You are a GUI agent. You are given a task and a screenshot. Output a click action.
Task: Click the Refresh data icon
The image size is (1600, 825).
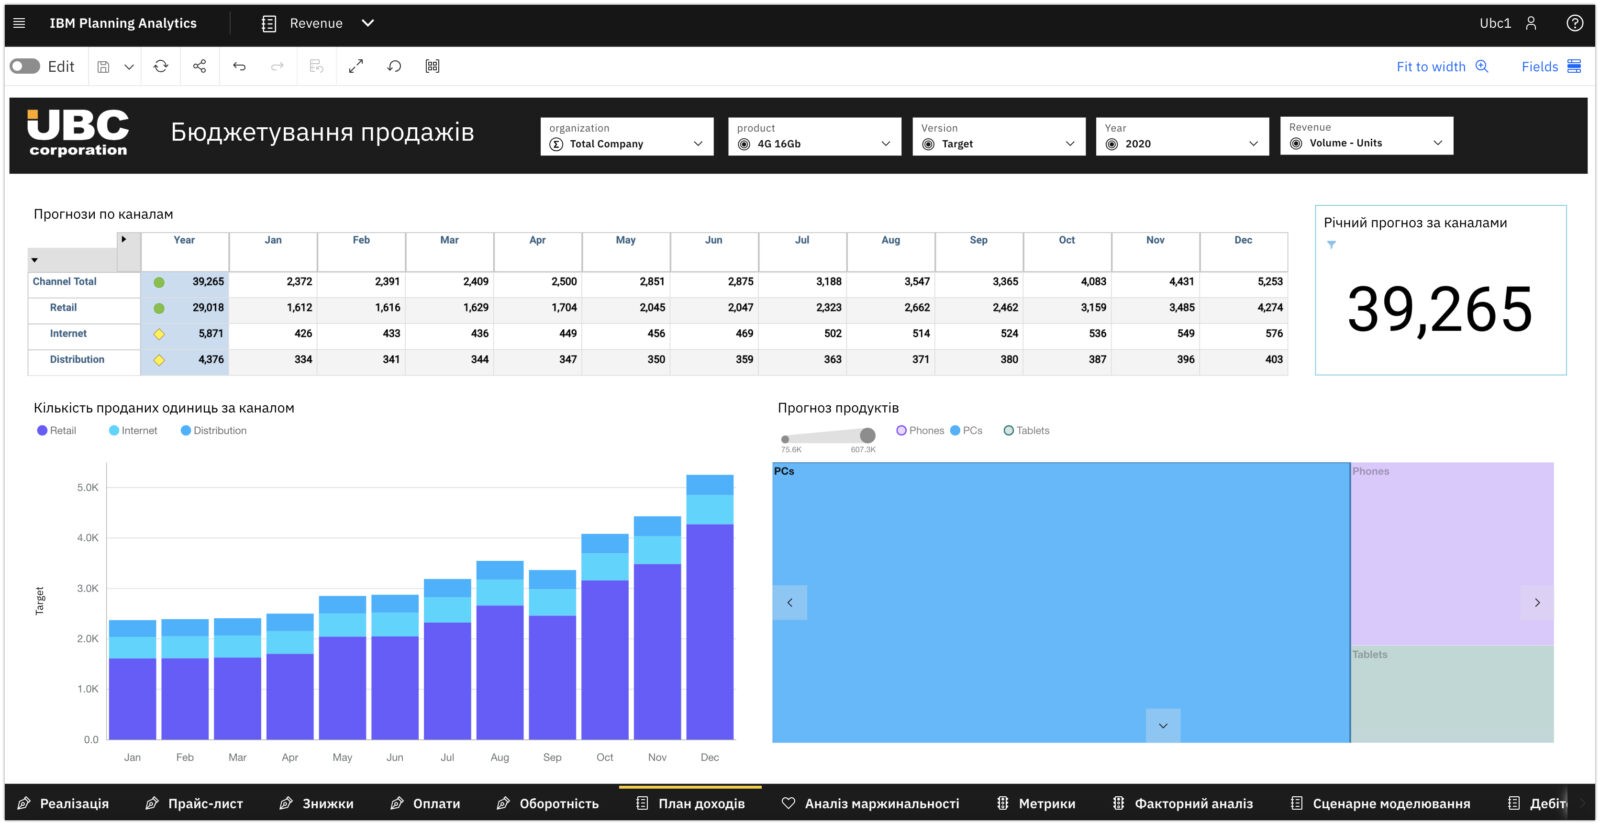coord(161,66)
